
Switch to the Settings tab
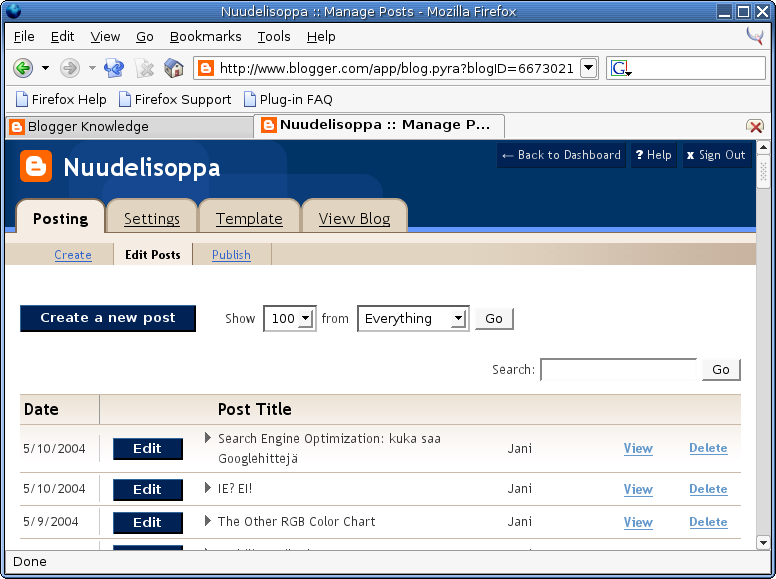coord(152,218)
